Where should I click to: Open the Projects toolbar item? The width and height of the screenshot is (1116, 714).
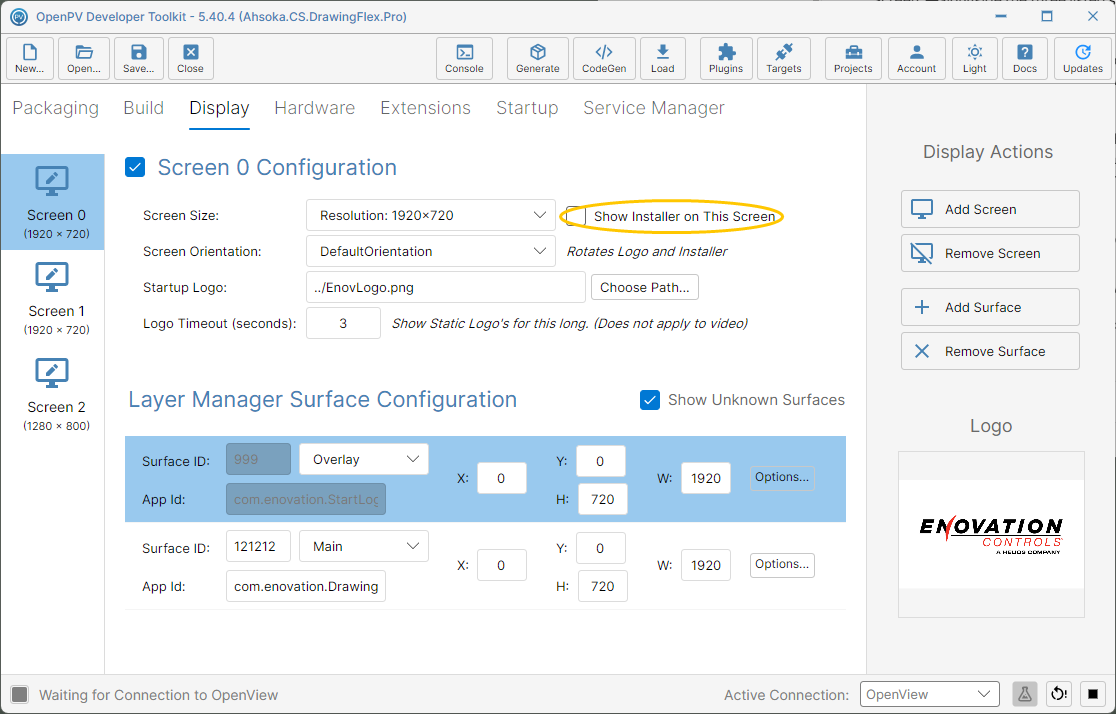pos(853,58)
